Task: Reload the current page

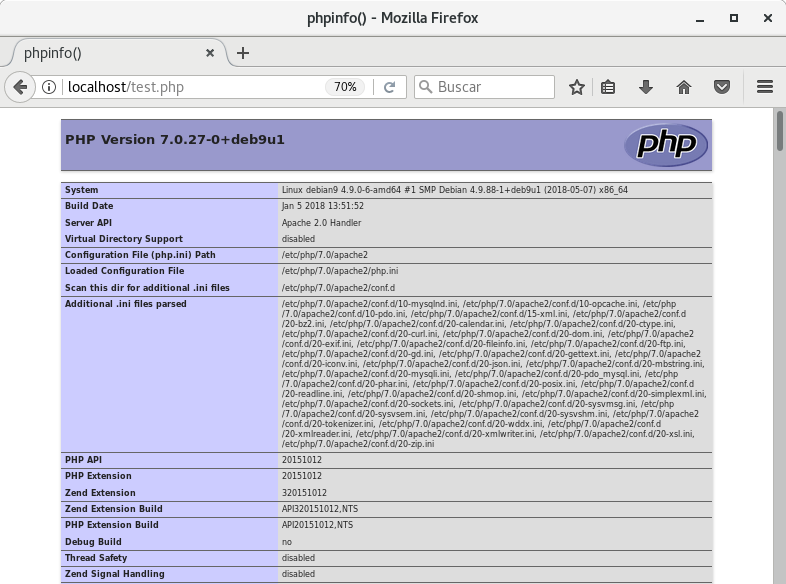Action: [390, 87]
